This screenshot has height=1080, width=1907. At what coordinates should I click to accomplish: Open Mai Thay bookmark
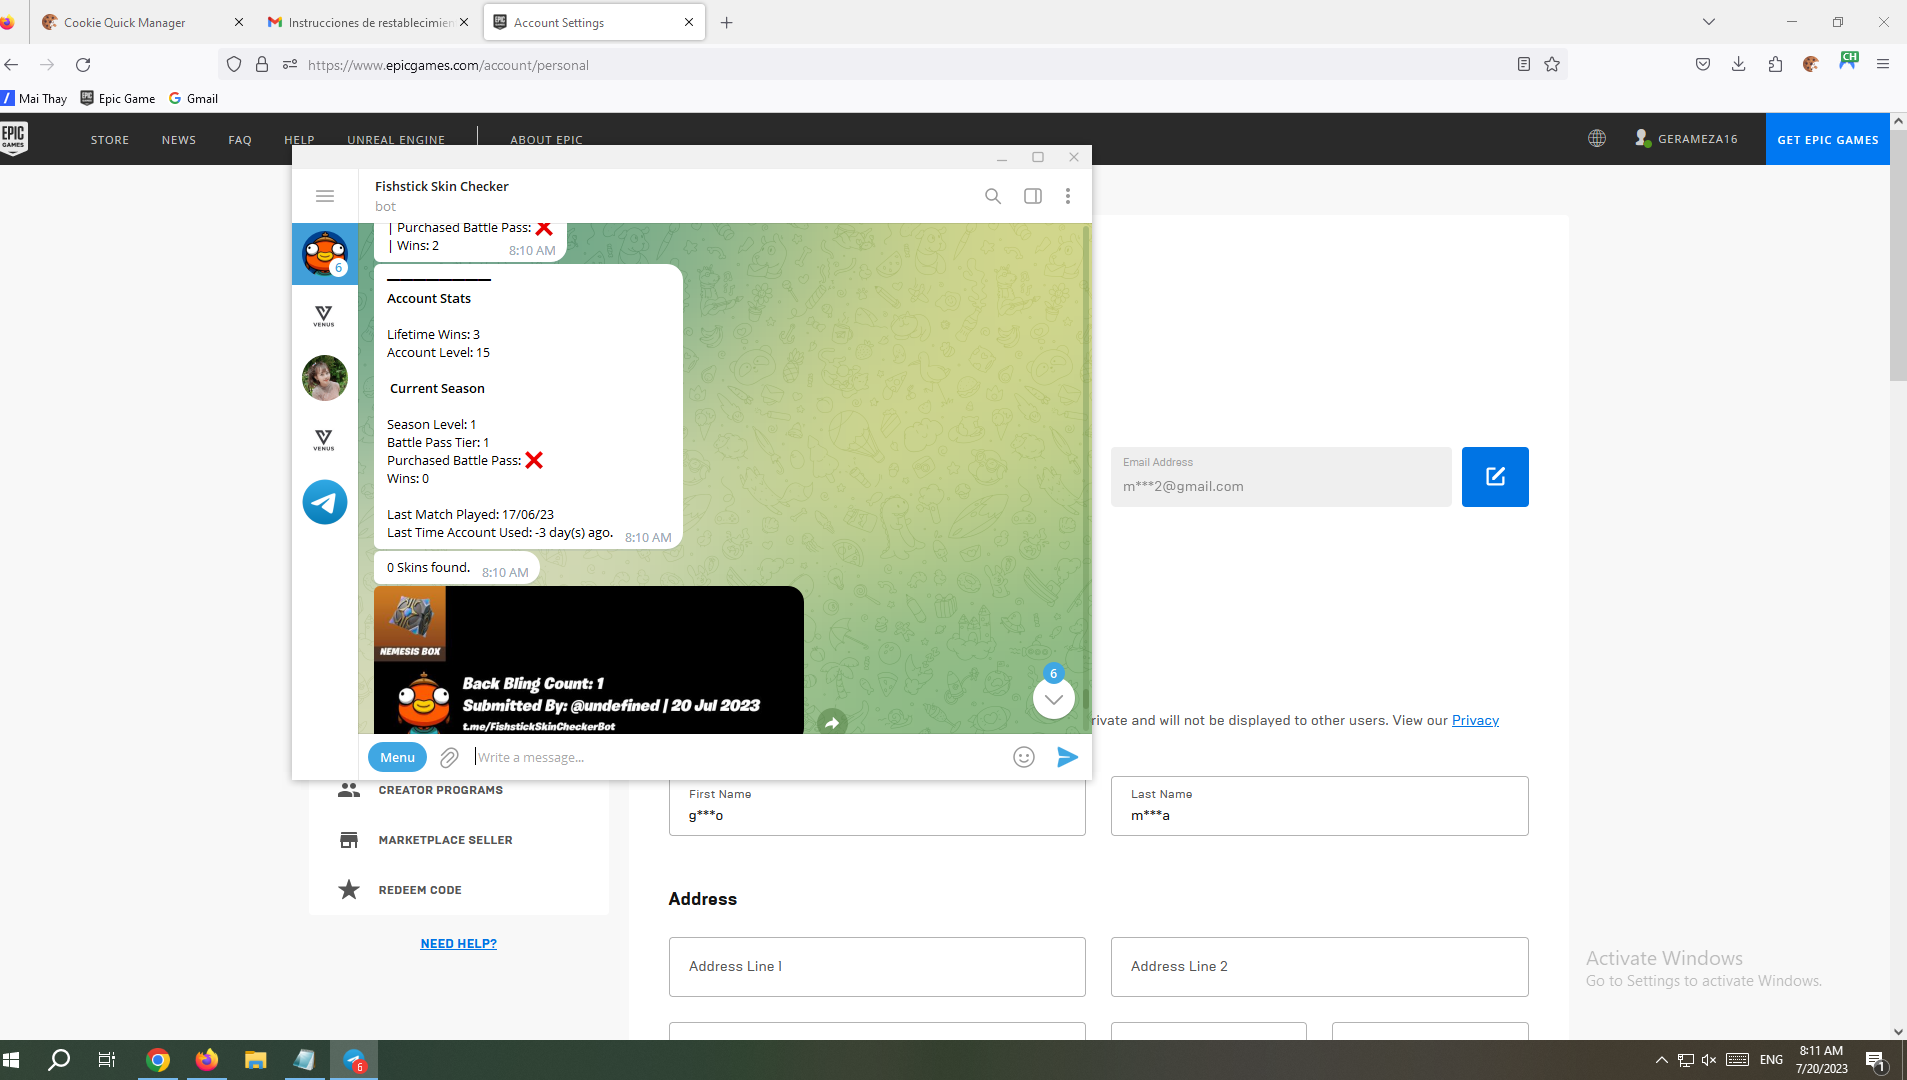[34, 98]
